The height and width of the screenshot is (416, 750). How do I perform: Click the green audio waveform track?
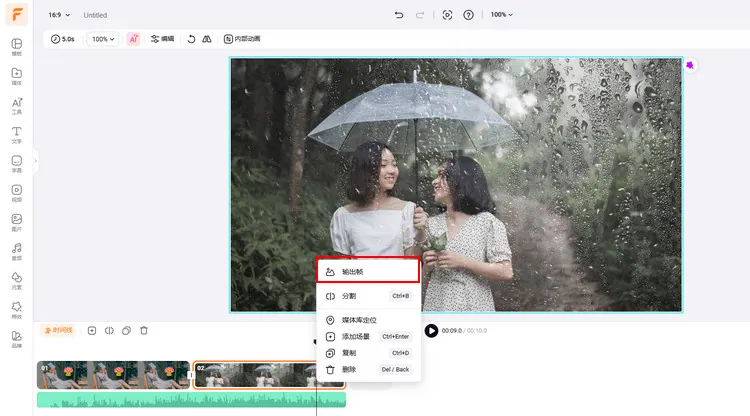191,400
